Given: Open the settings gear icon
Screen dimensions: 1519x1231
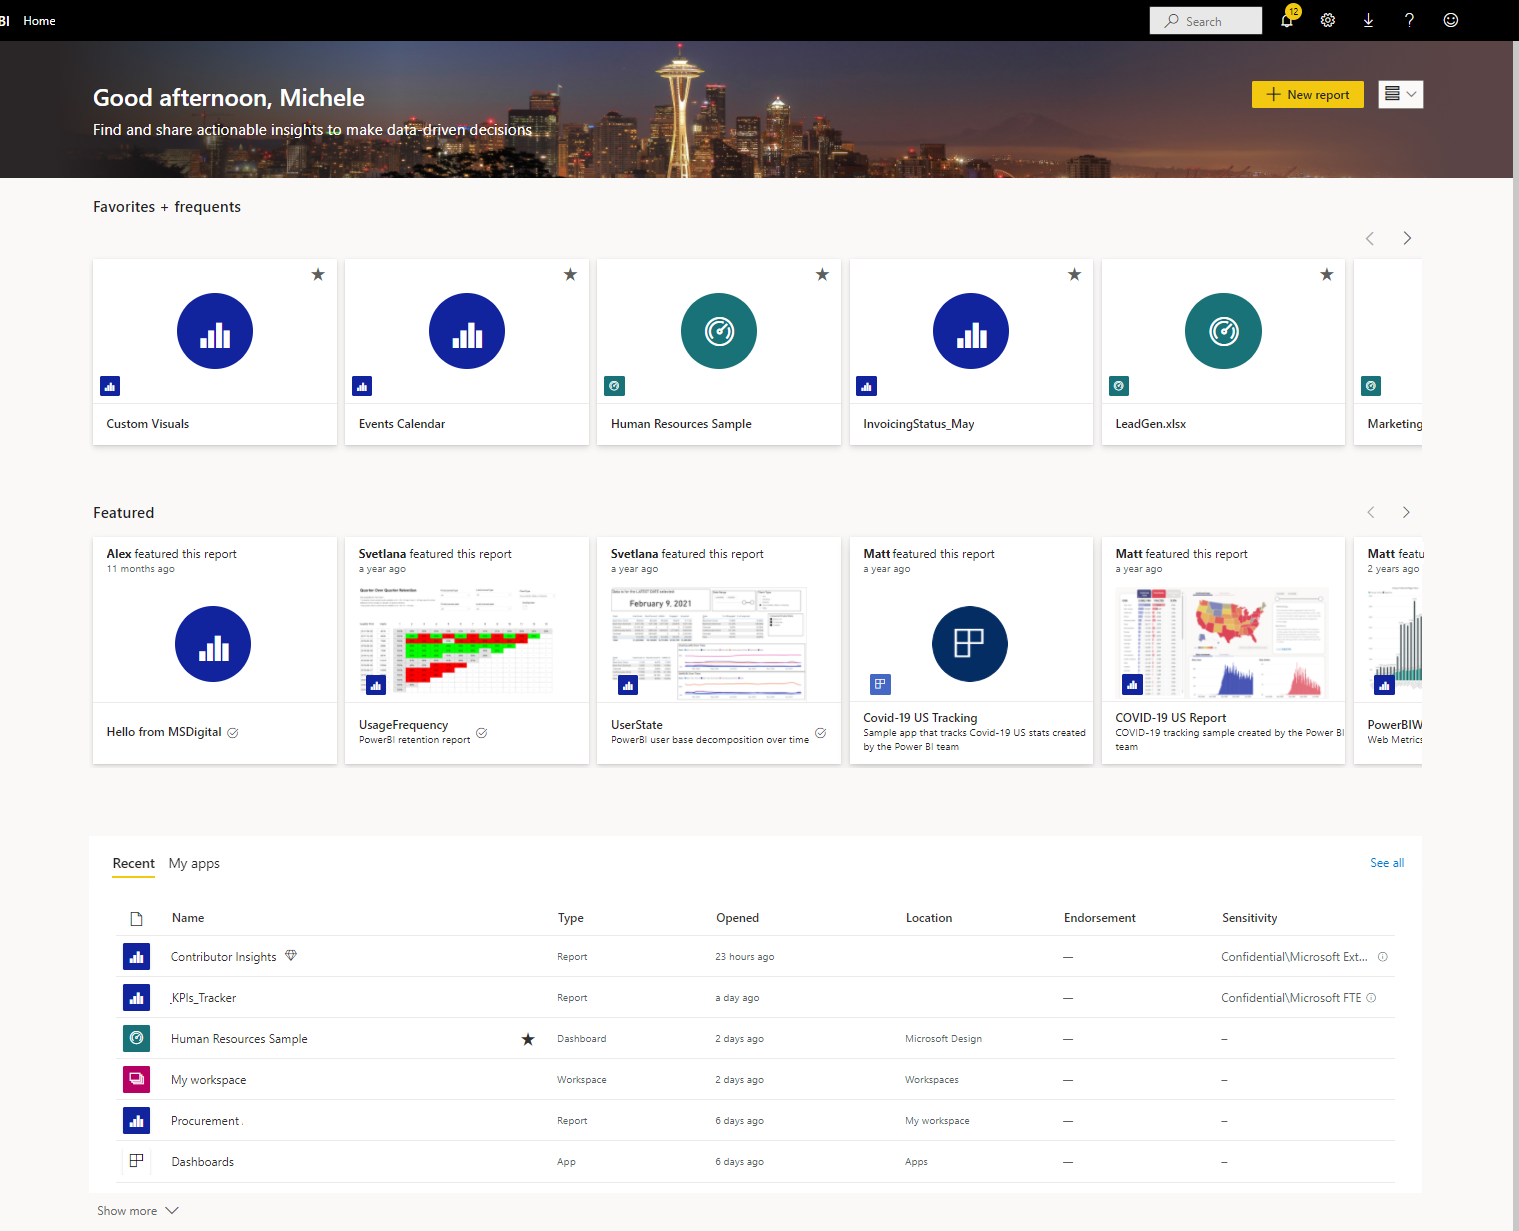Looking at the screenshot, I should (1328, 20).
